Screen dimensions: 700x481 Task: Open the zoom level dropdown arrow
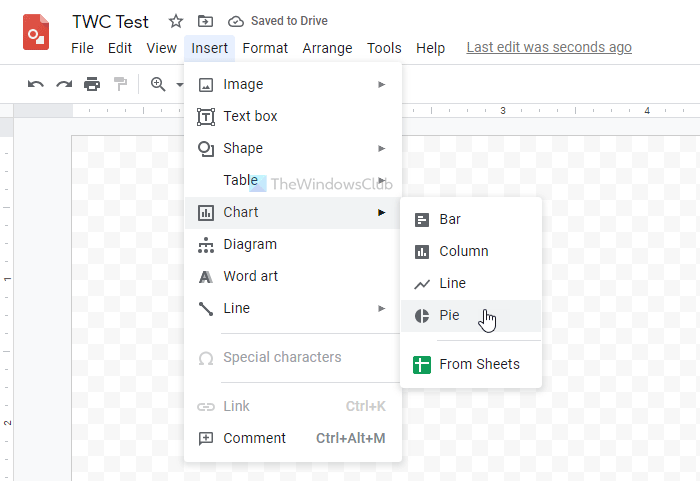pos(180,85)
